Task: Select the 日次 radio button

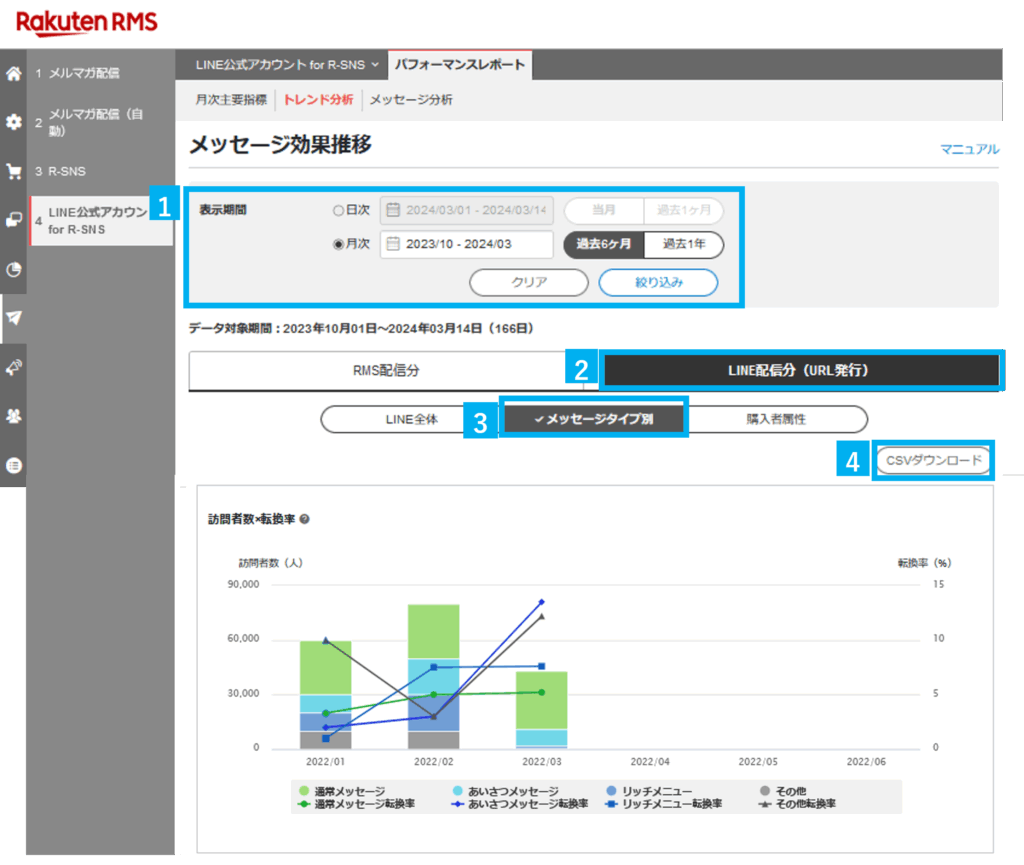Action: tap(338, 211)
